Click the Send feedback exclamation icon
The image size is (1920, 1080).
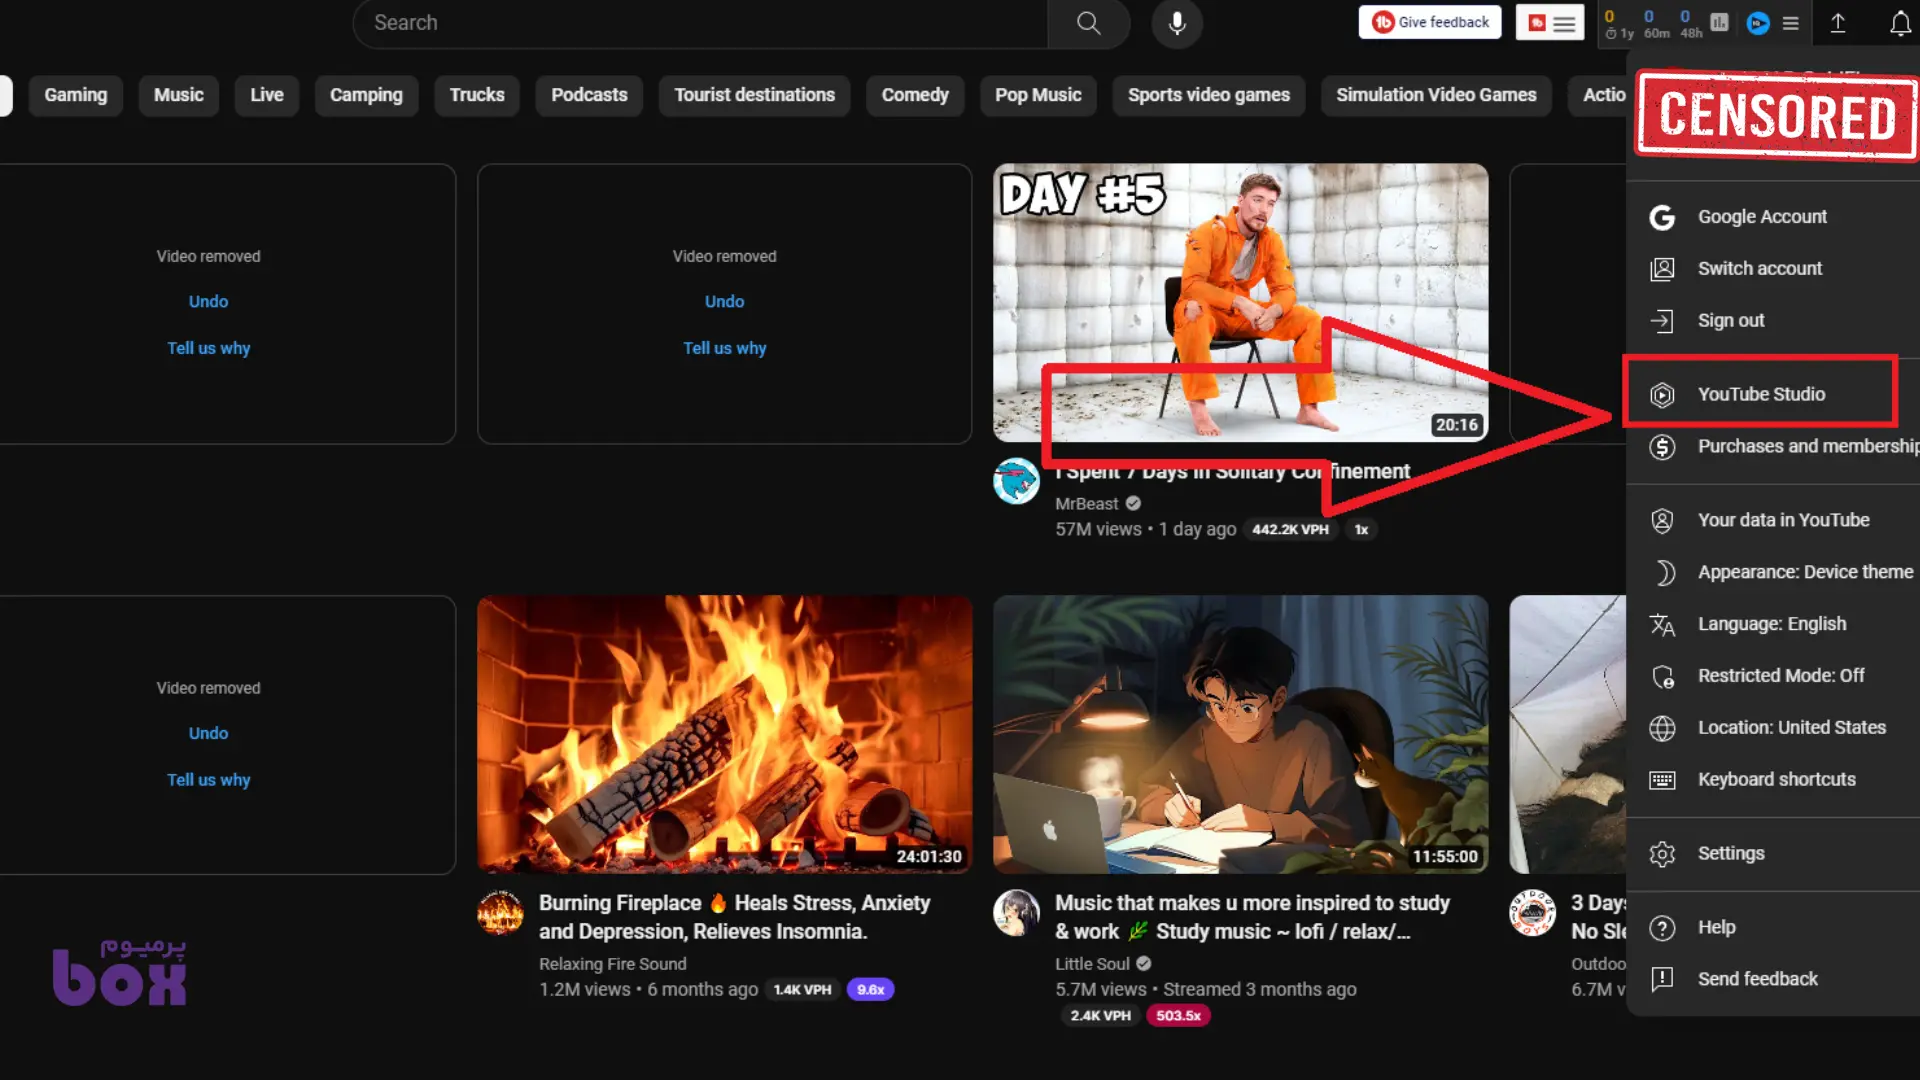pyautogui.click(x=1662, y=979)
